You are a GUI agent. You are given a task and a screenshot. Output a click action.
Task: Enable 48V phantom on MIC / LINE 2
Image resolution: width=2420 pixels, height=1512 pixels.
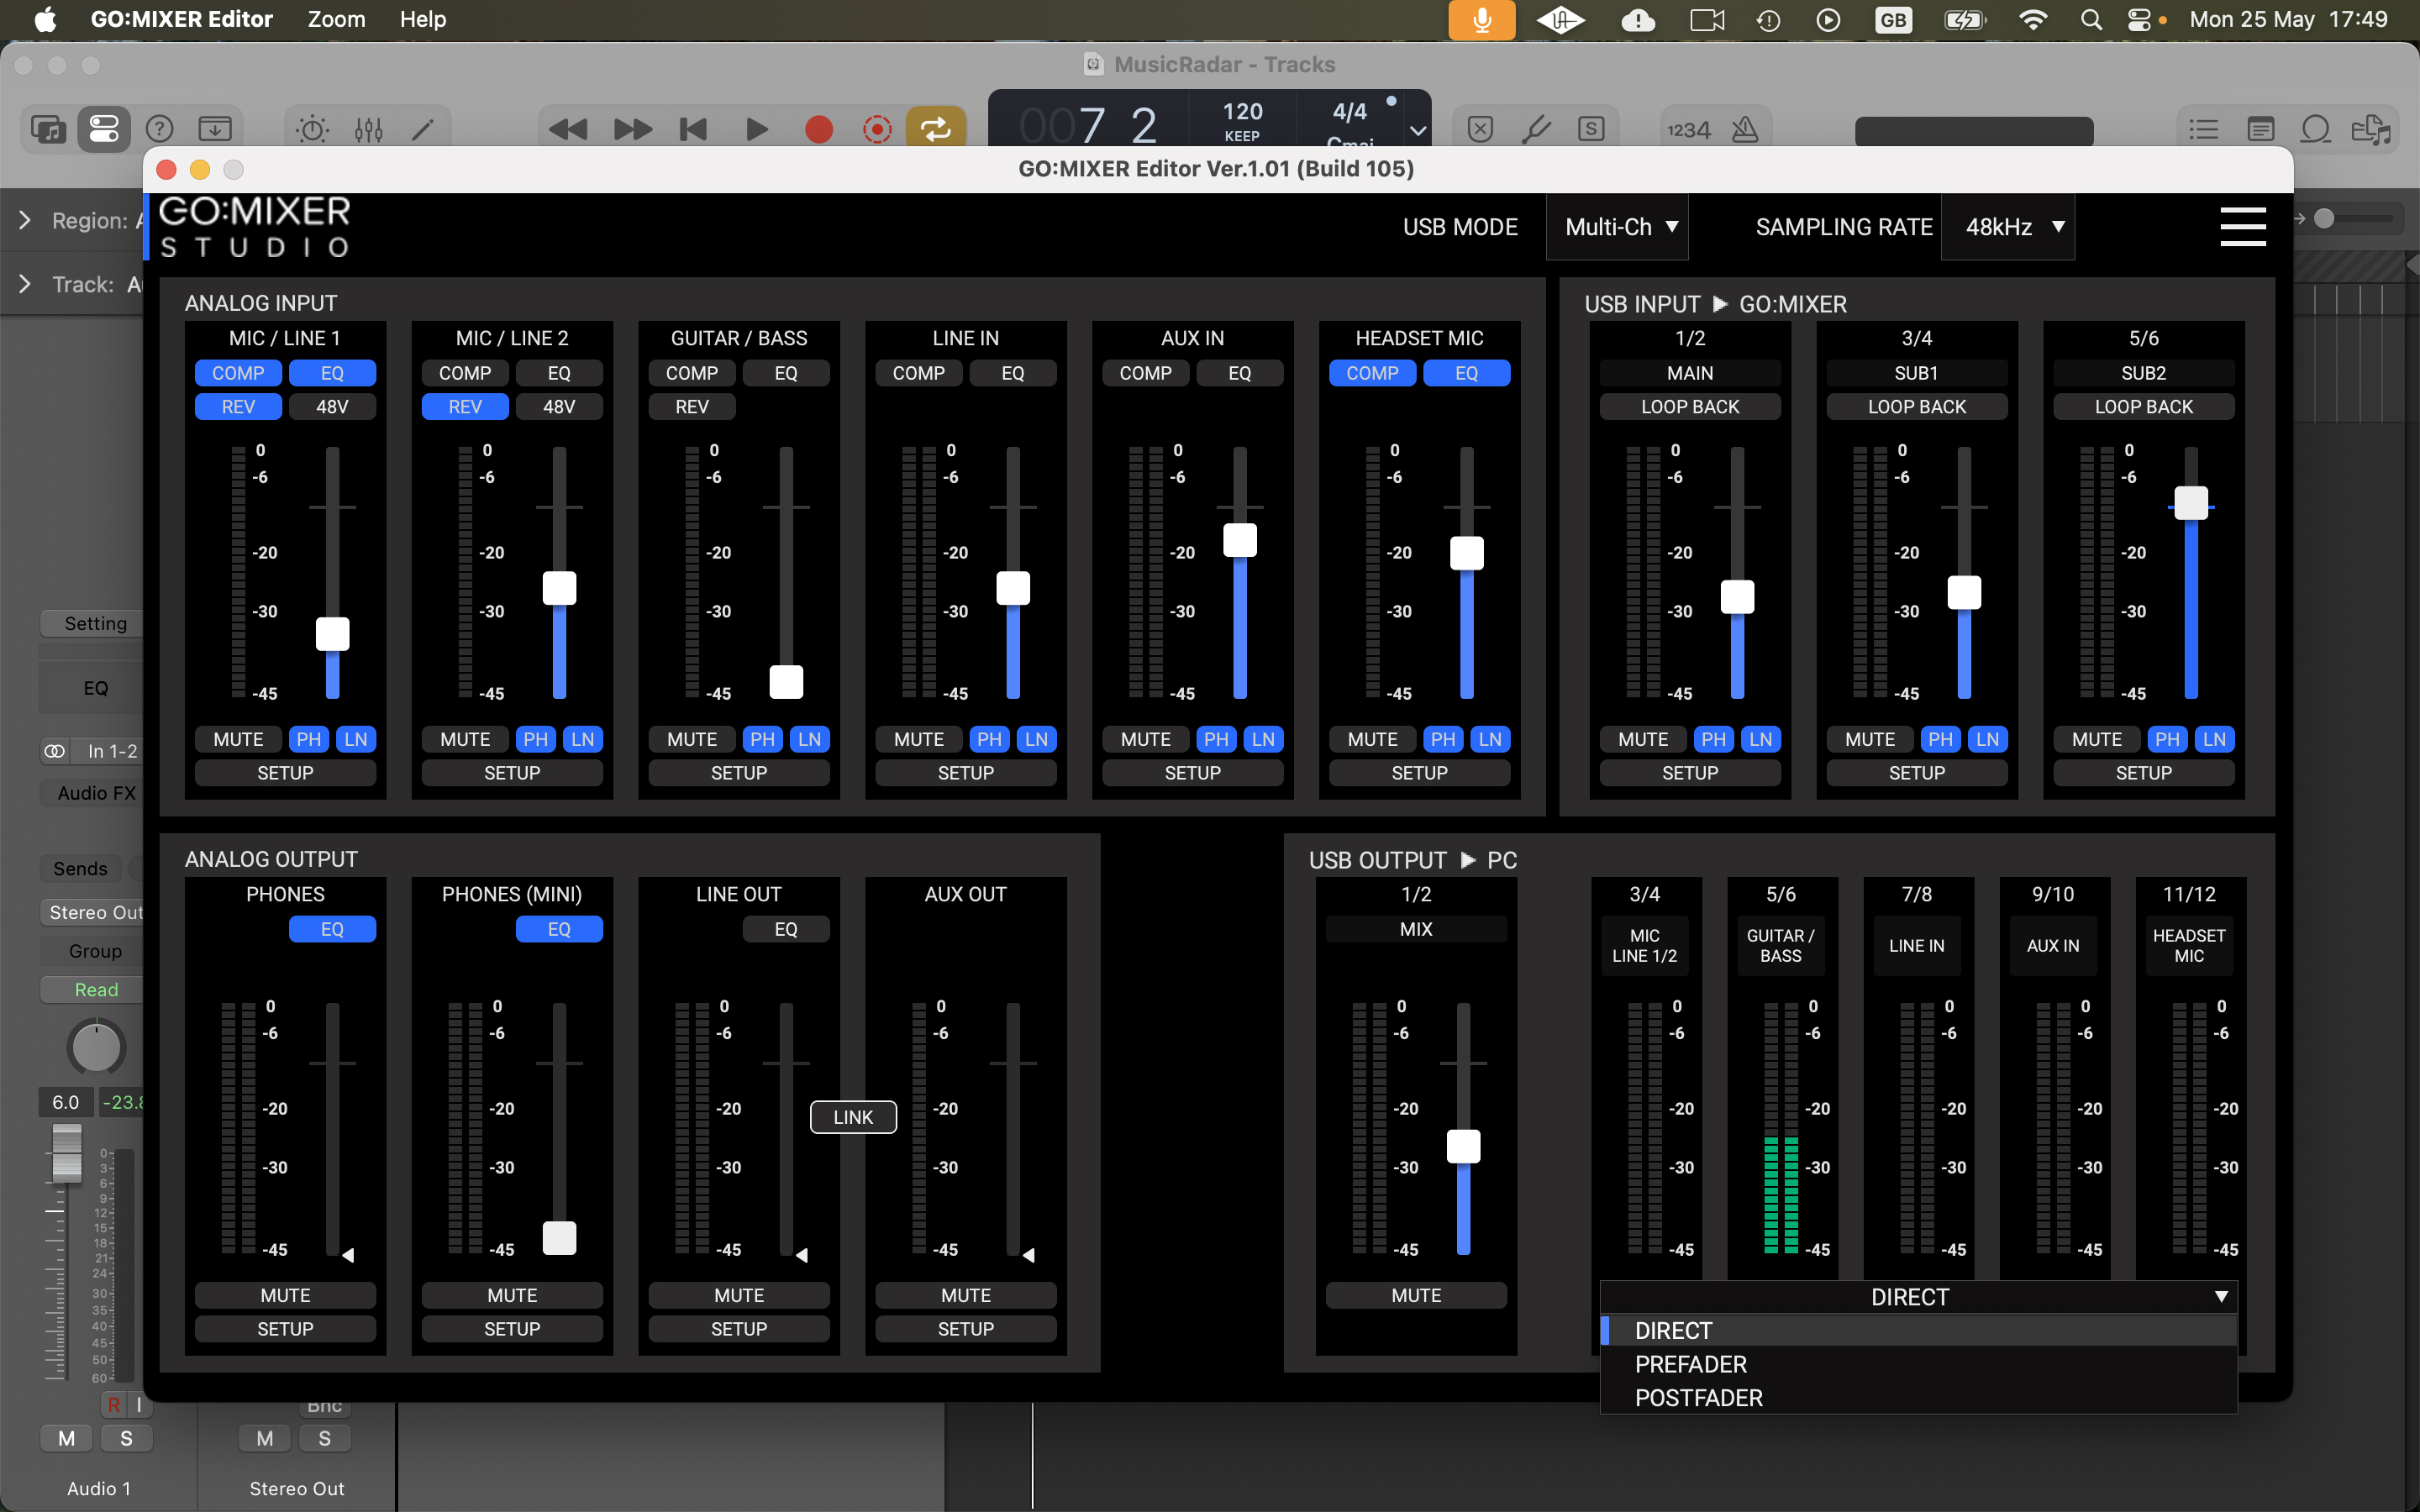tap(559, 407)
